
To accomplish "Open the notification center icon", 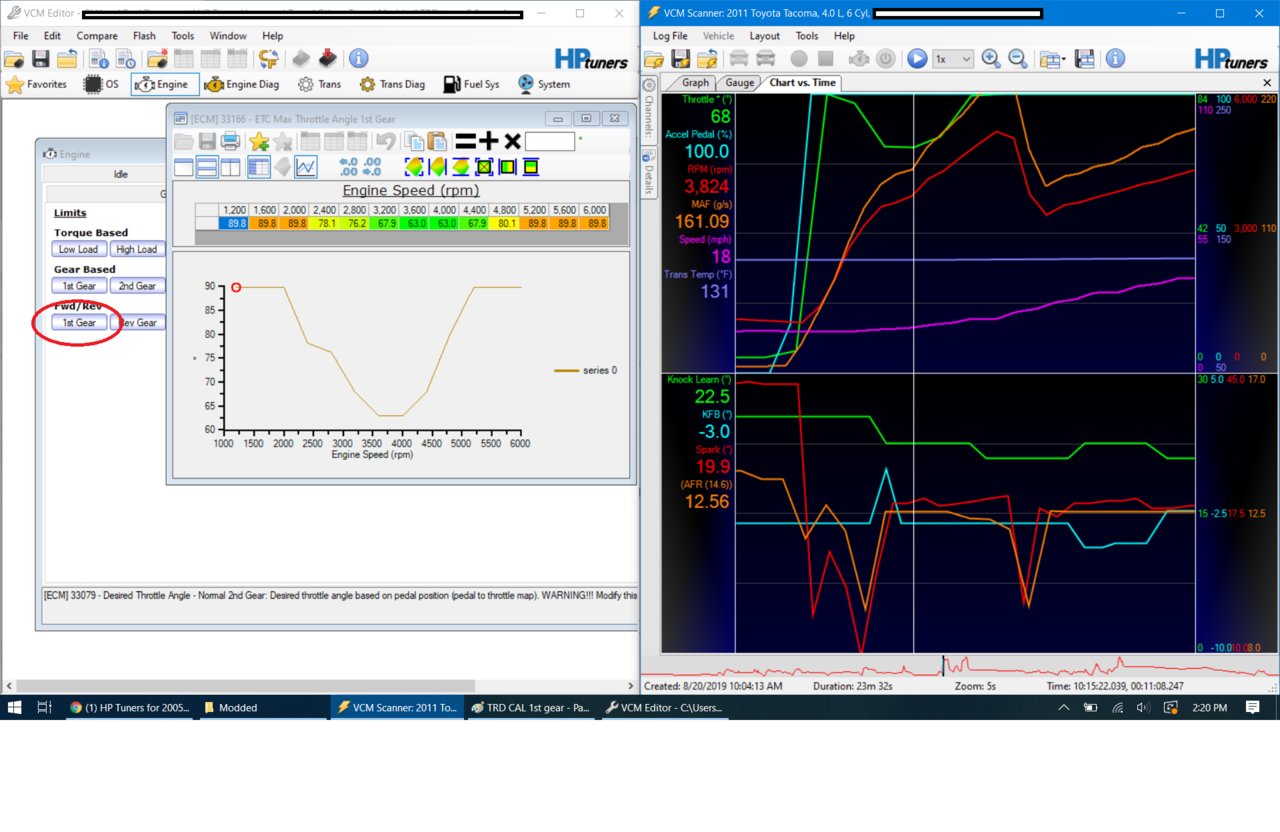I will tap(1252, 707).
